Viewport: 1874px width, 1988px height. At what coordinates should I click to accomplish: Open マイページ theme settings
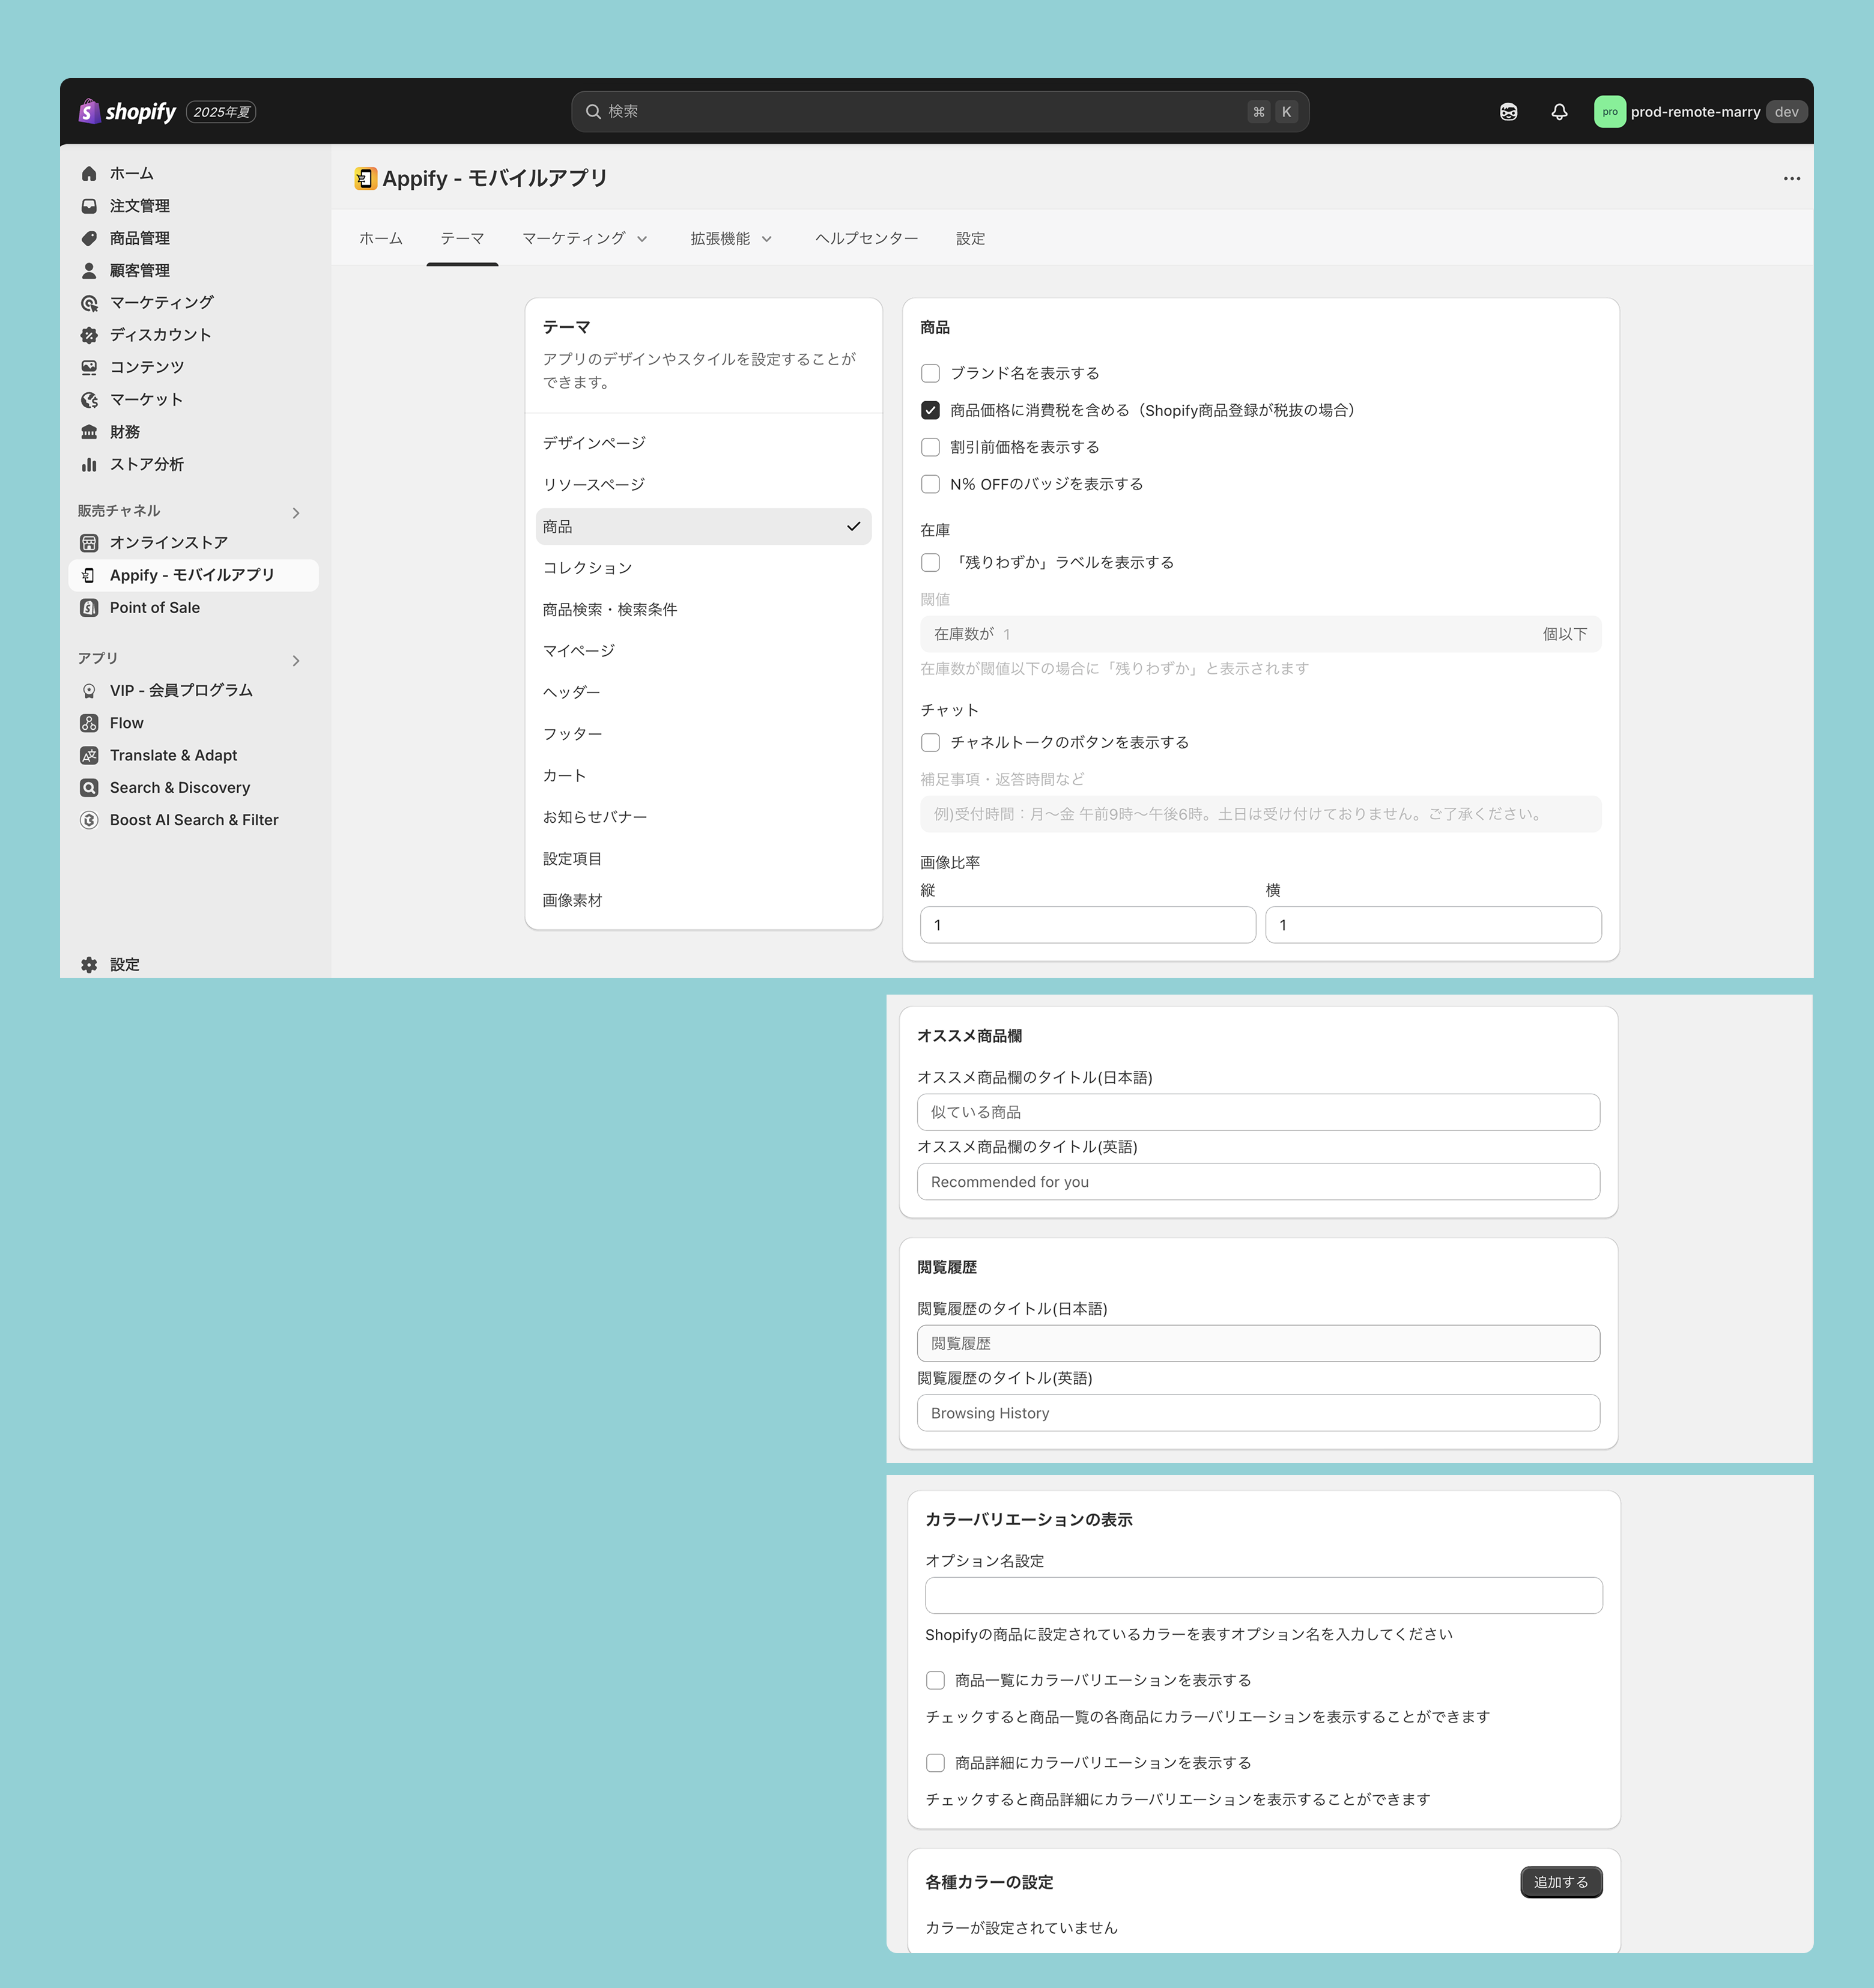(x=704, y=651)
